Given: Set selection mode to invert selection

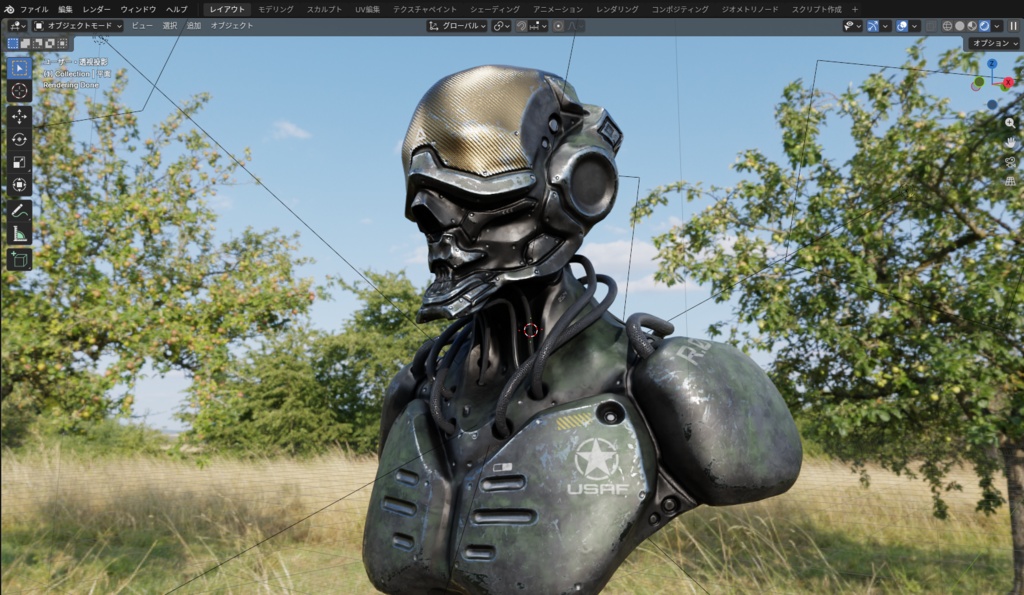Looking at the screenshot, I should tap(50, 43).
